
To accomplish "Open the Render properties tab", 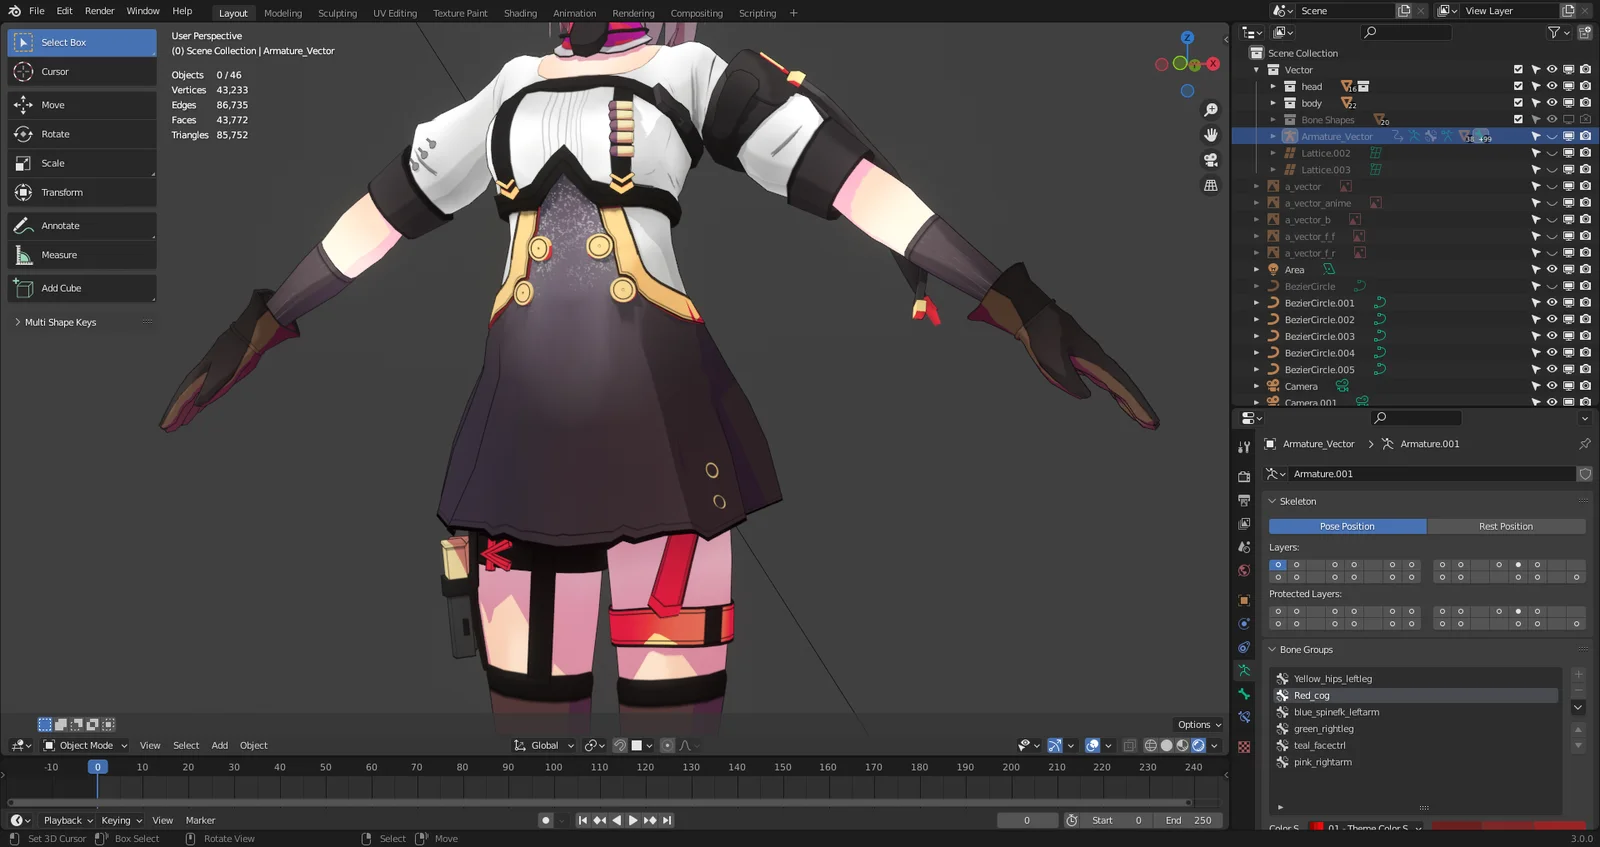I will 1244,476.
